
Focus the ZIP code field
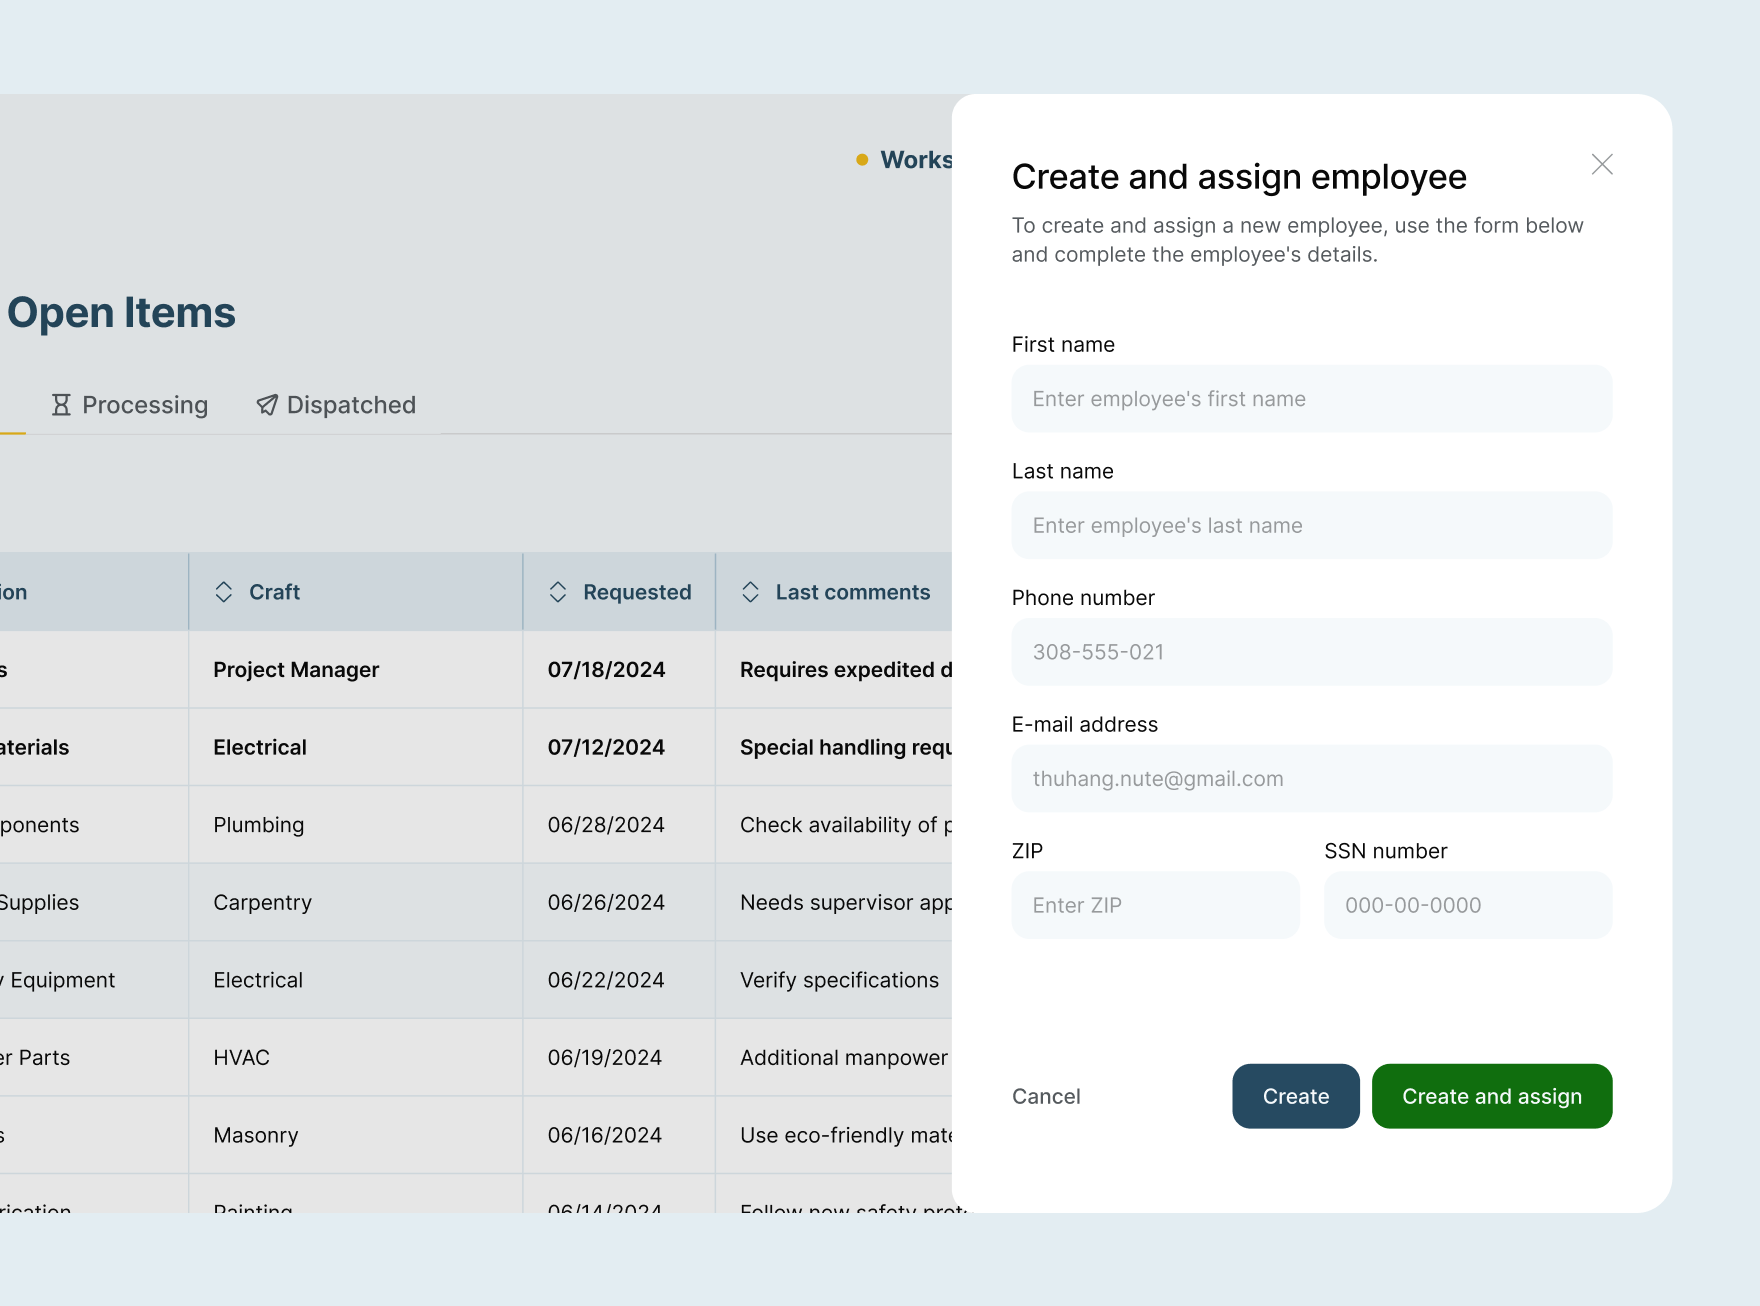pos(1155,905)
